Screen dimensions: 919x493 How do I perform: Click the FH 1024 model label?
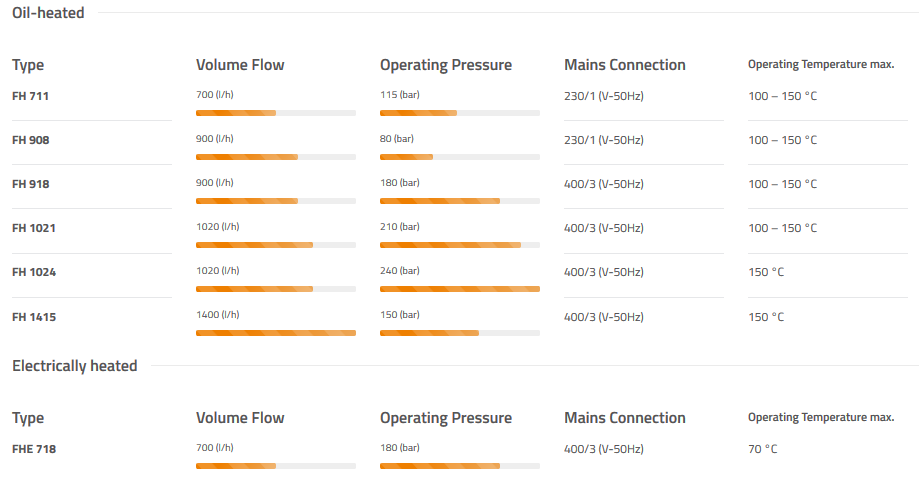pos(34,272)
